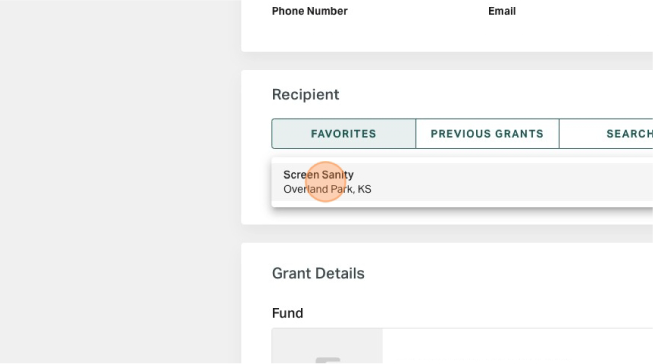Click the Phone Number label
653x364 pixels.
(x=309, y=11)
